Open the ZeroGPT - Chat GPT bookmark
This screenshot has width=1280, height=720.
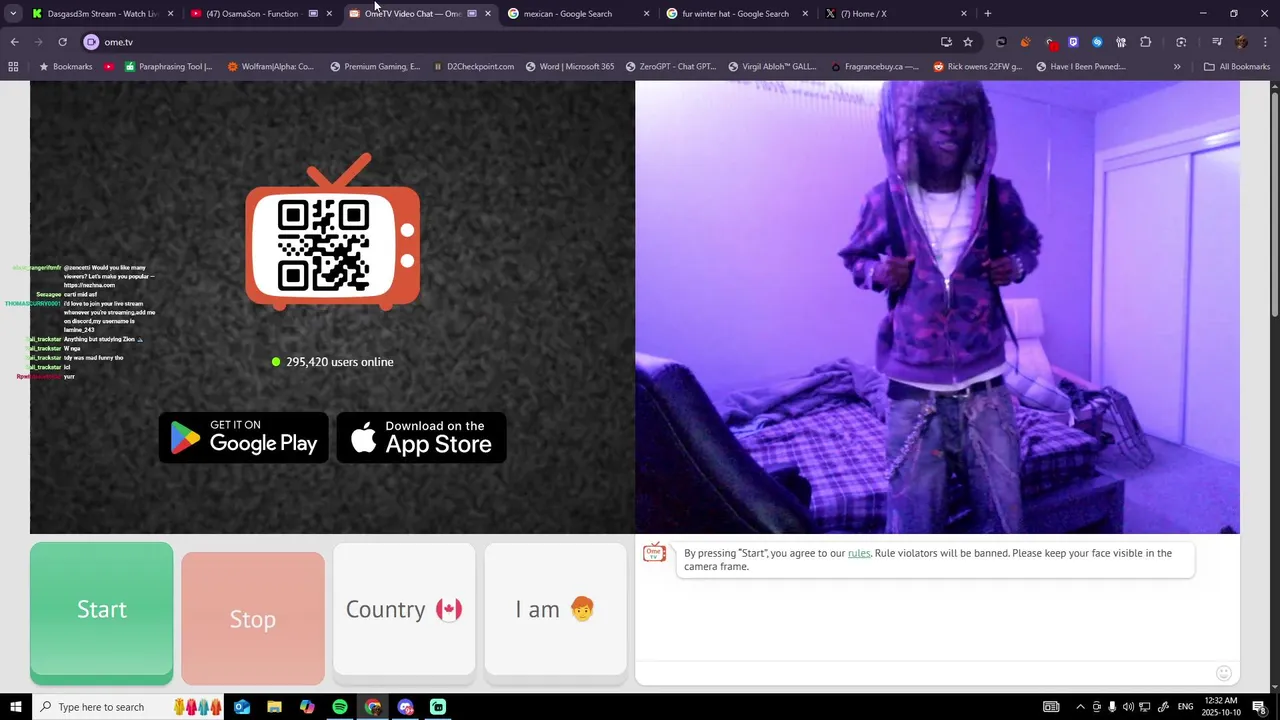[x=671, y=67]
